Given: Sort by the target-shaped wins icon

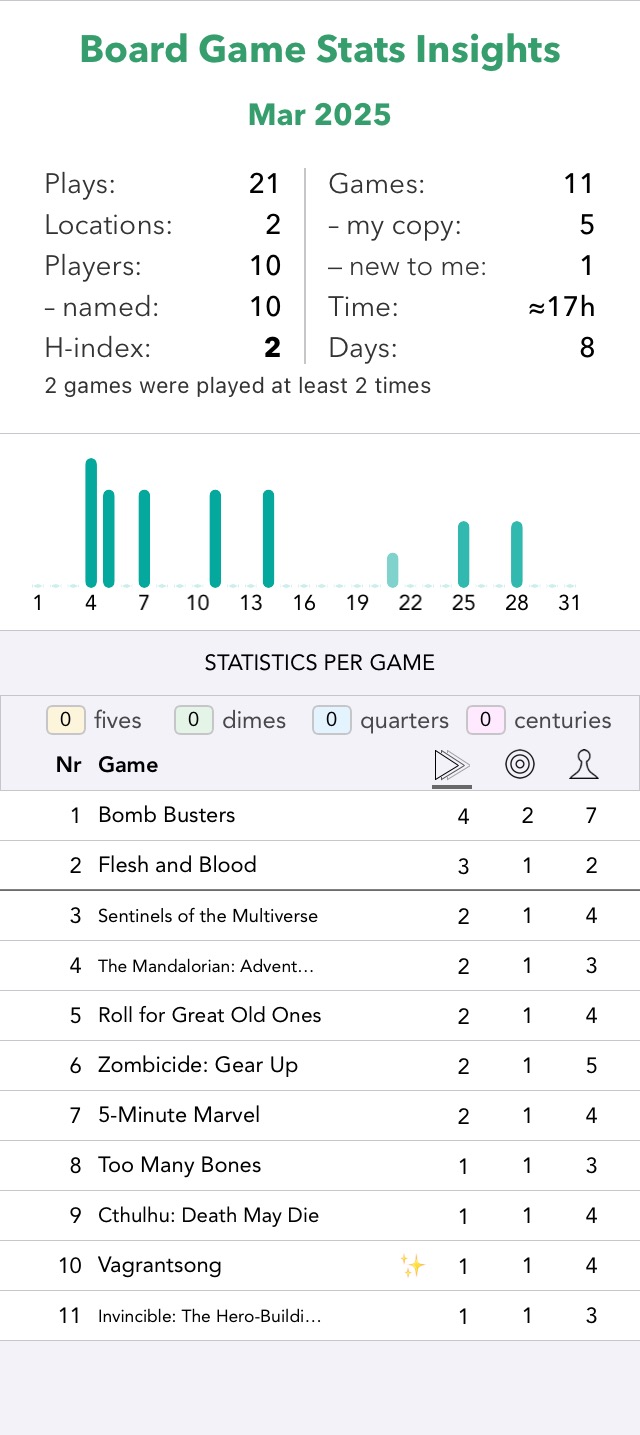Looking at the screenshot, I should [520, 766].
